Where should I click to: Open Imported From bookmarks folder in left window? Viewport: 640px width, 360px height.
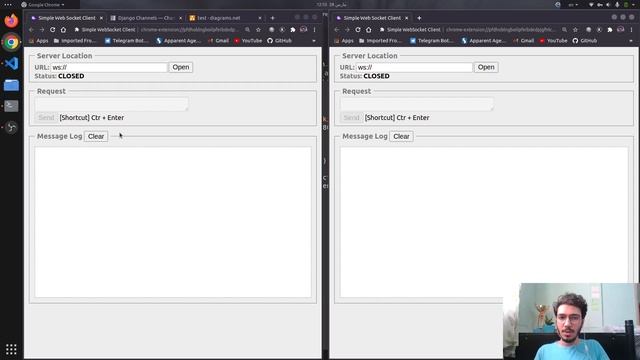75,41
